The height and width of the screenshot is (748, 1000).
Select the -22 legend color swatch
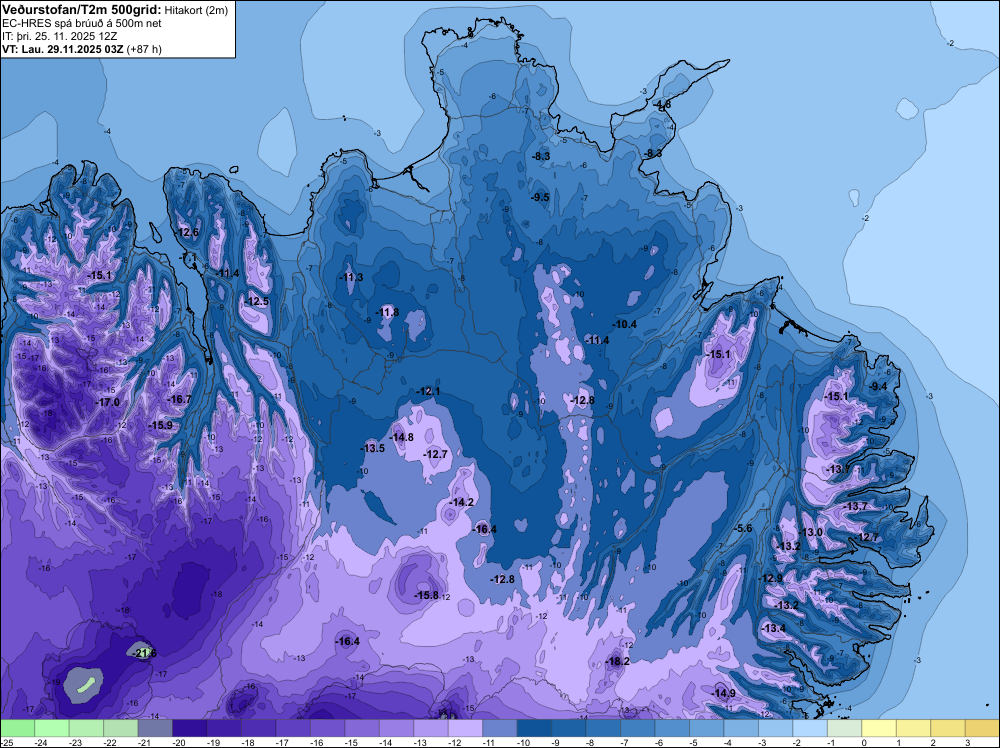click(x=121, y=728)
